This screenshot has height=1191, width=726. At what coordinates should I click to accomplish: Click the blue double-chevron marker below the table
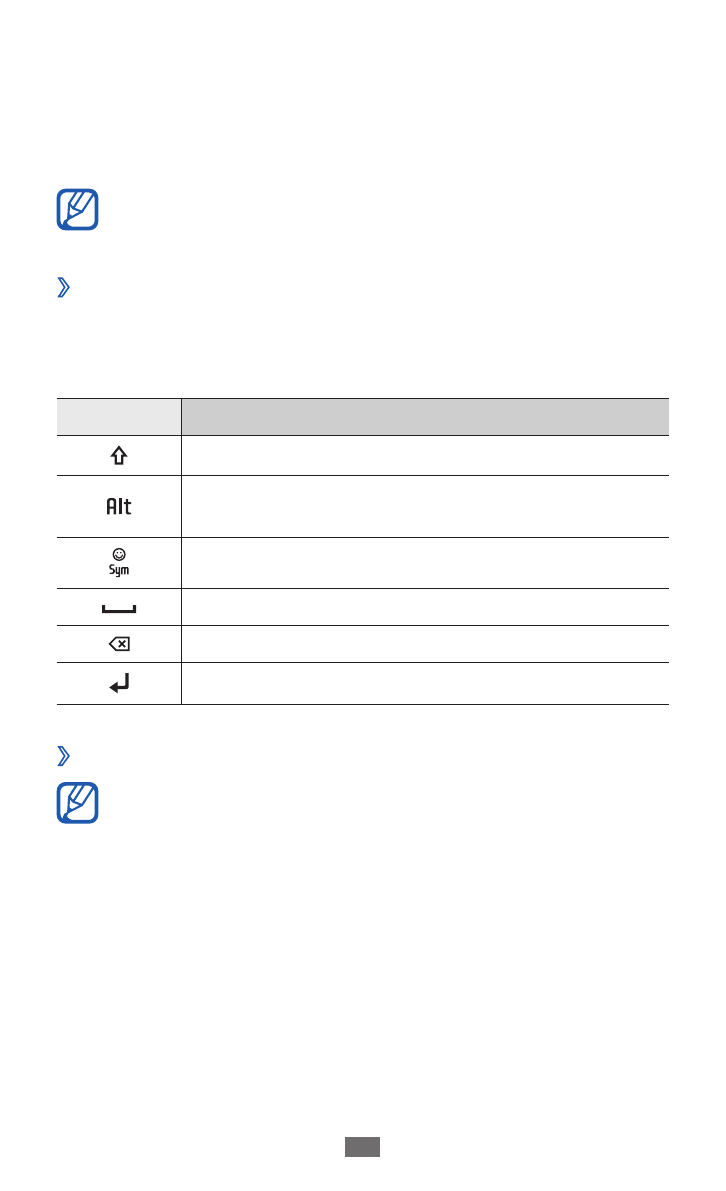pyautogui.click(x=64, y=756)
